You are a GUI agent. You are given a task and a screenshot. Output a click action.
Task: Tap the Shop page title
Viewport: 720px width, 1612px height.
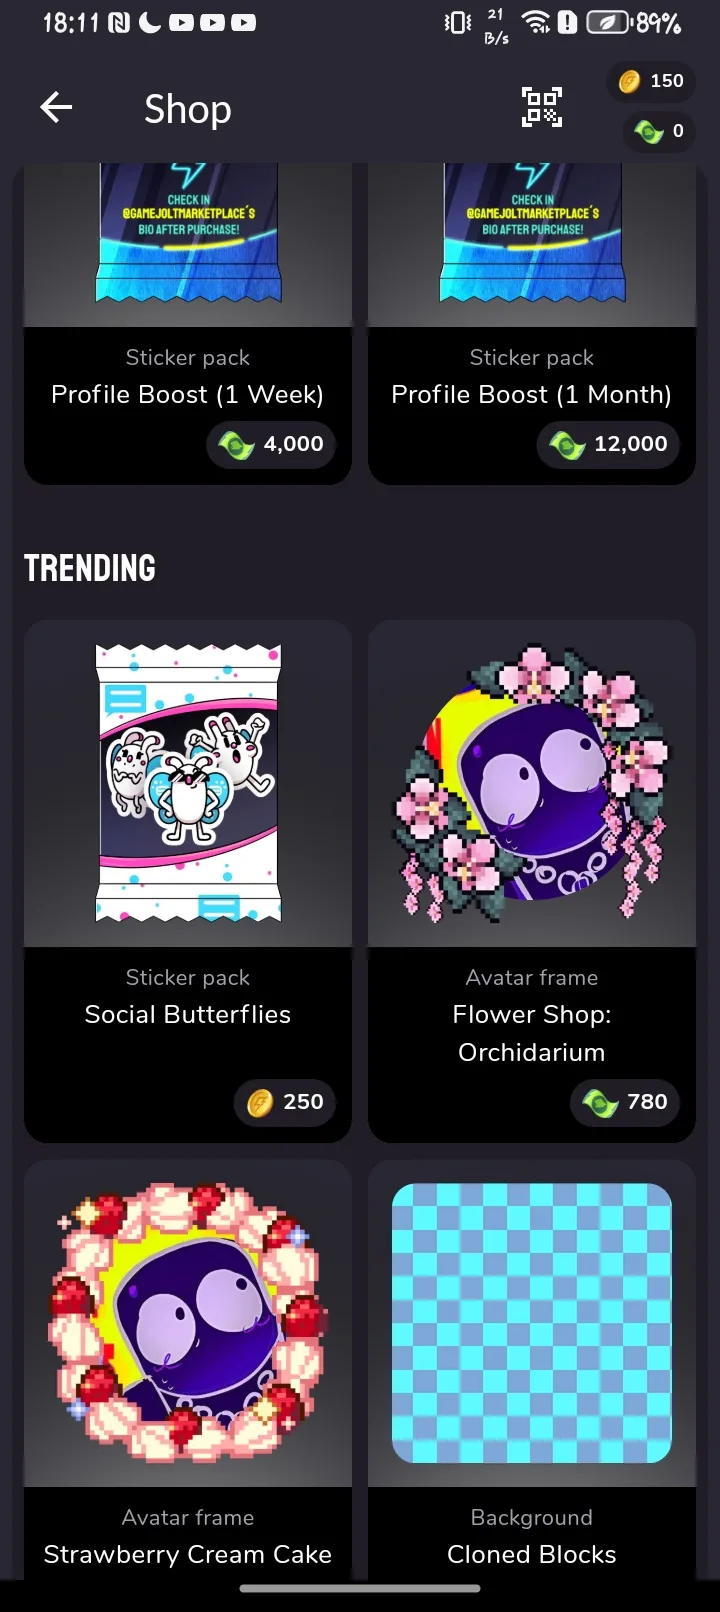(188, 109)
